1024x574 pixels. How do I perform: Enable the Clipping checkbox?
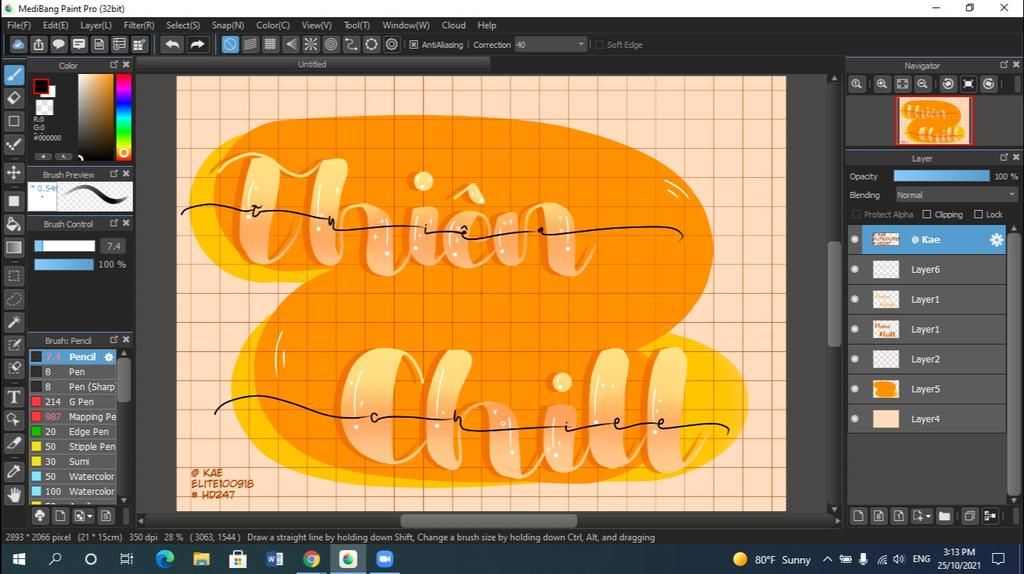point(927,214)
